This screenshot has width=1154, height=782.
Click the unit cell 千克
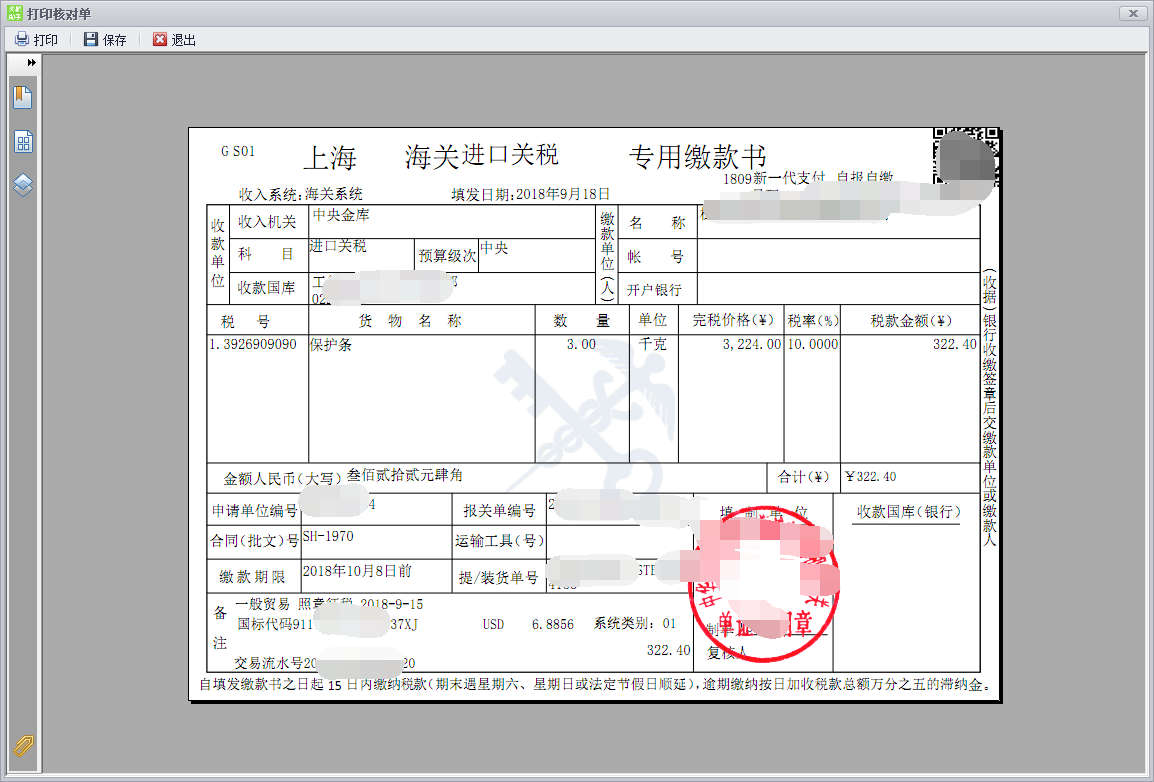coord(653,344)
